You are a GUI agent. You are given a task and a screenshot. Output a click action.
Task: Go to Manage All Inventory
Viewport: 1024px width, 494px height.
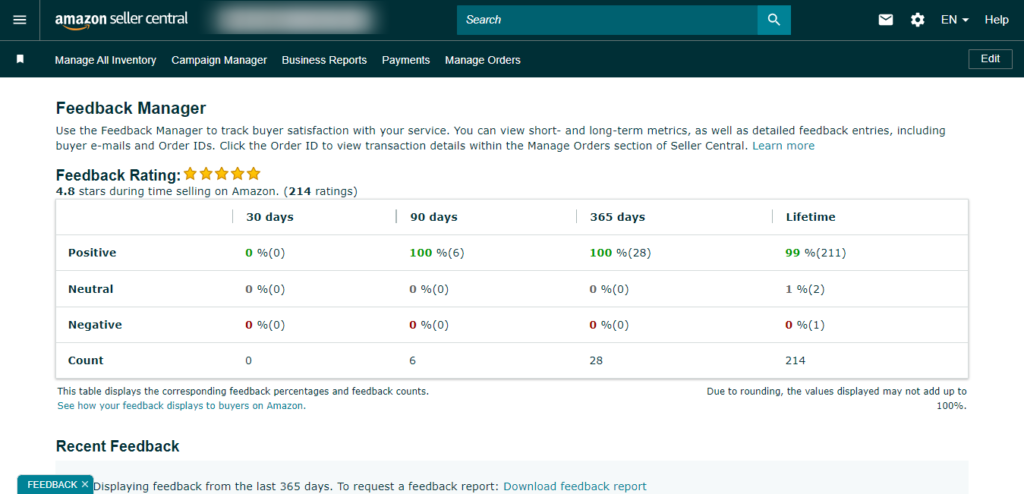click(105, 60)
